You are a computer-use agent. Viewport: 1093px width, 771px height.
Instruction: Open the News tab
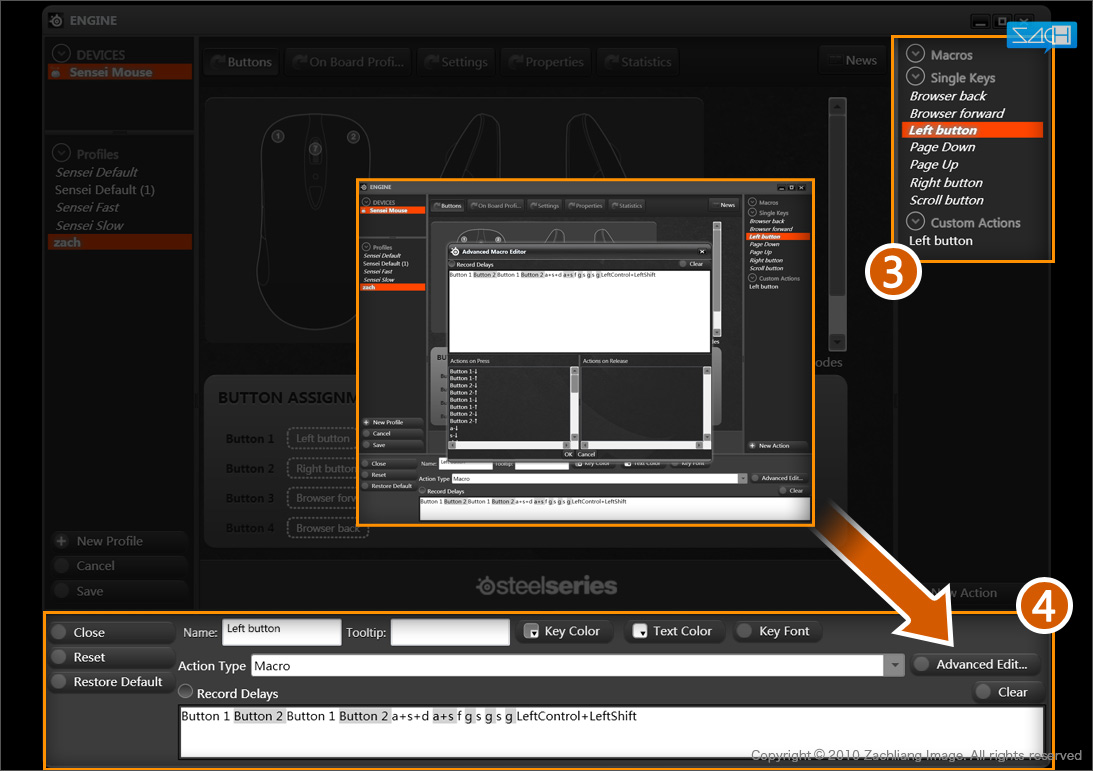tap(852, 61)
